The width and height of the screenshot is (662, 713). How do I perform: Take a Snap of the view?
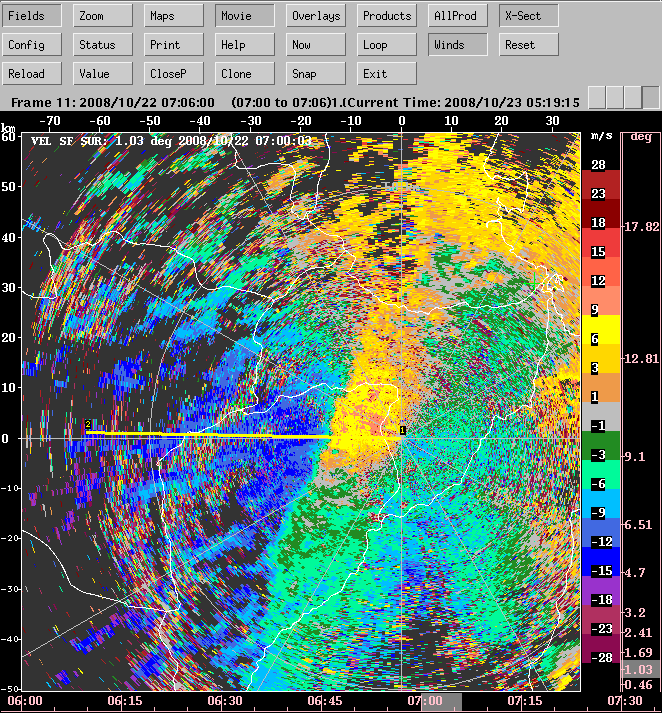[x=316, y=74]
